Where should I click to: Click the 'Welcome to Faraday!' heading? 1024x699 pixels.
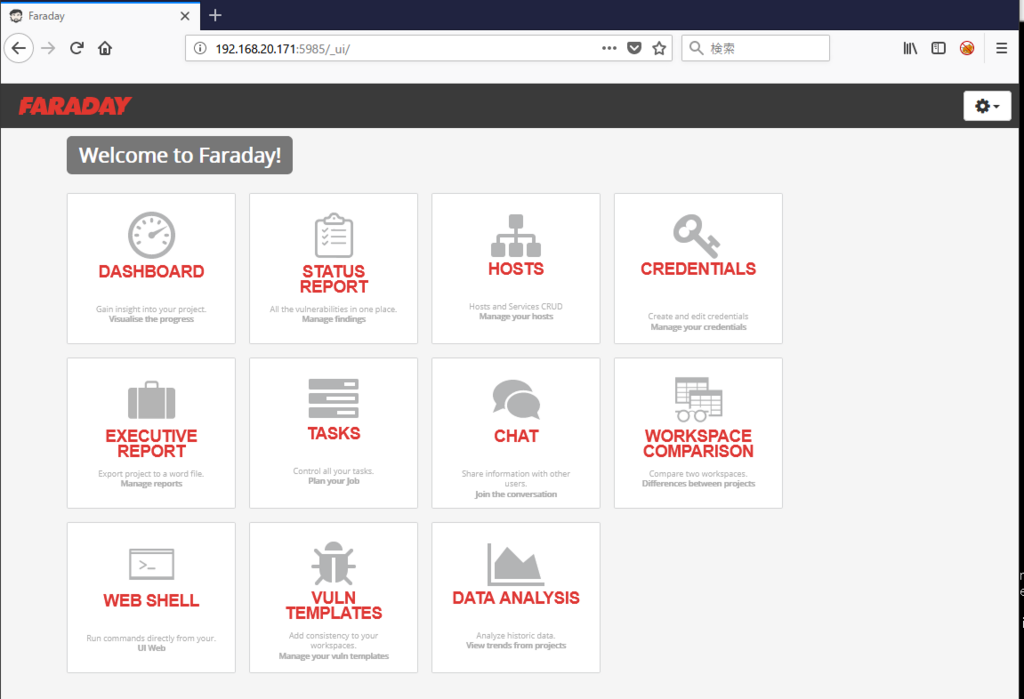point(180,155)
